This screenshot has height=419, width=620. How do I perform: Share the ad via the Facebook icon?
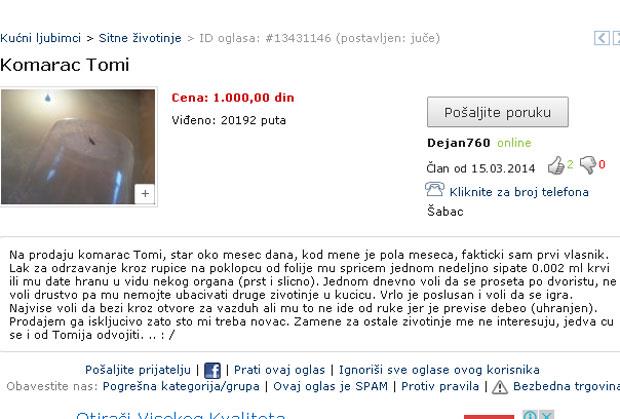(x=212, y=371)
